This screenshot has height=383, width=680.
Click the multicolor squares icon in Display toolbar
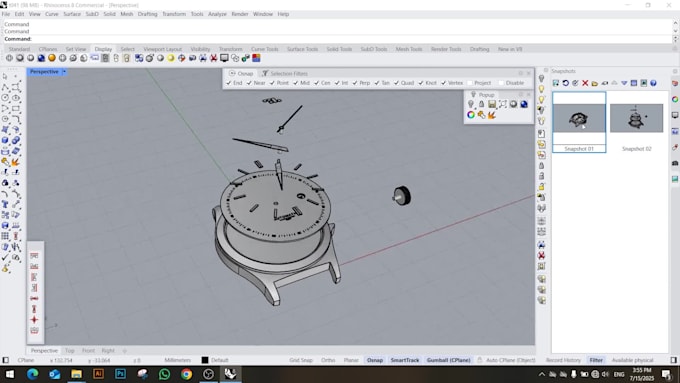[x=256, y=58]
